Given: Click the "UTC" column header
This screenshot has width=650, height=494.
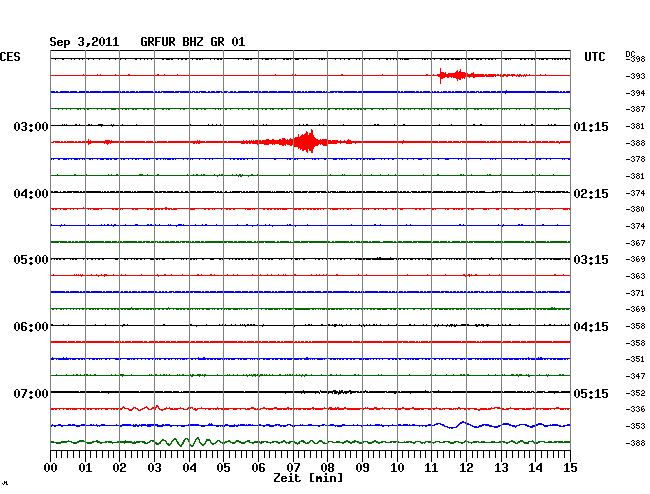Looking at the screenshot, I should [x=594, y=57].
